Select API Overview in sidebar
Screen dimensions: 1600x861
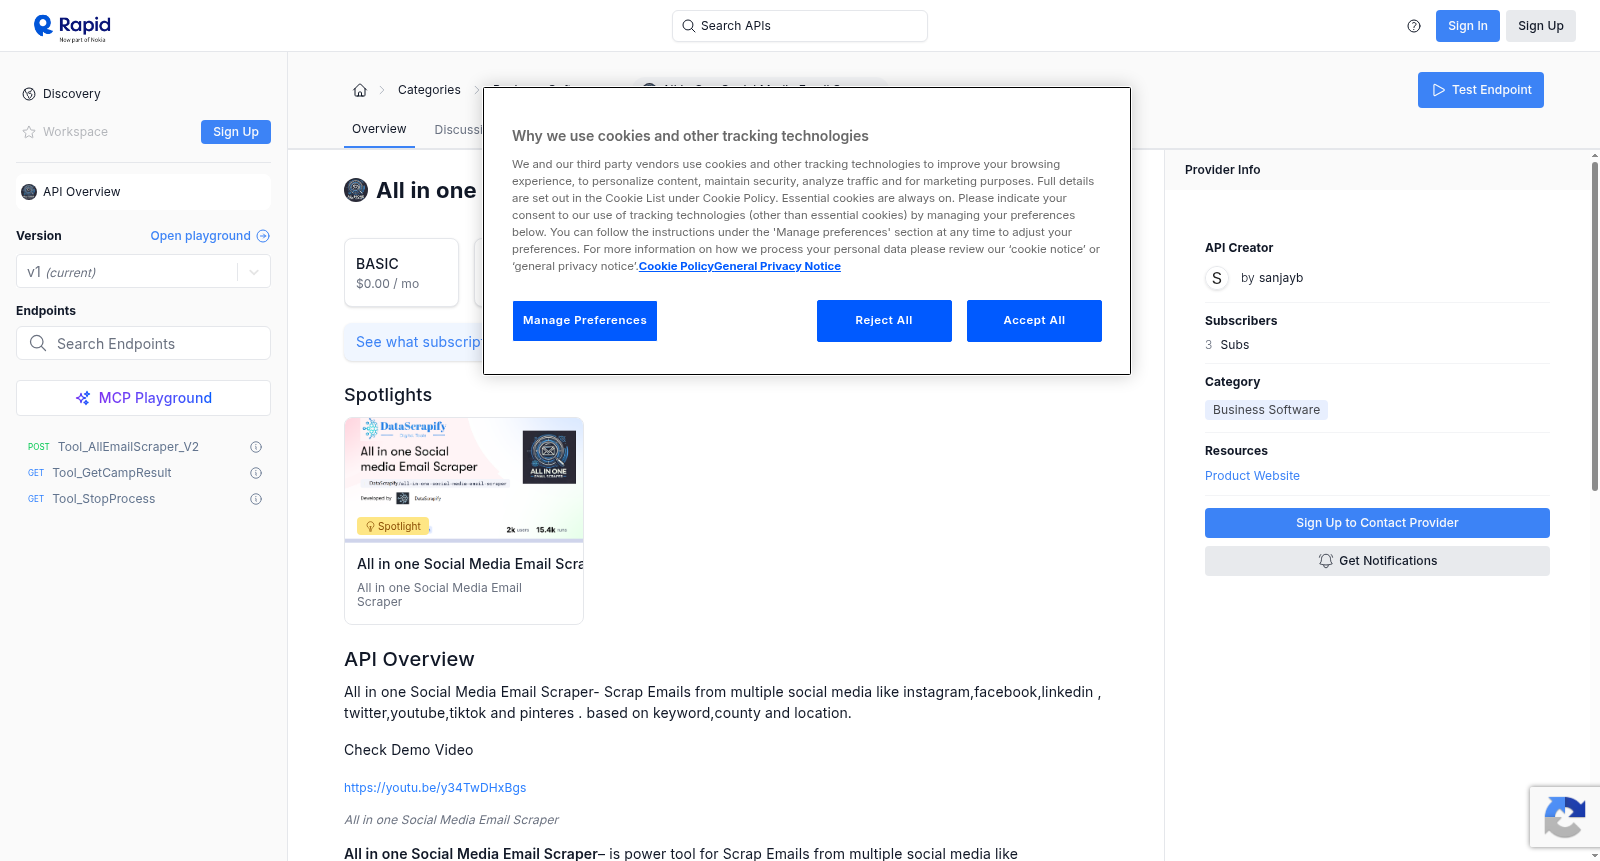(143, 192)
